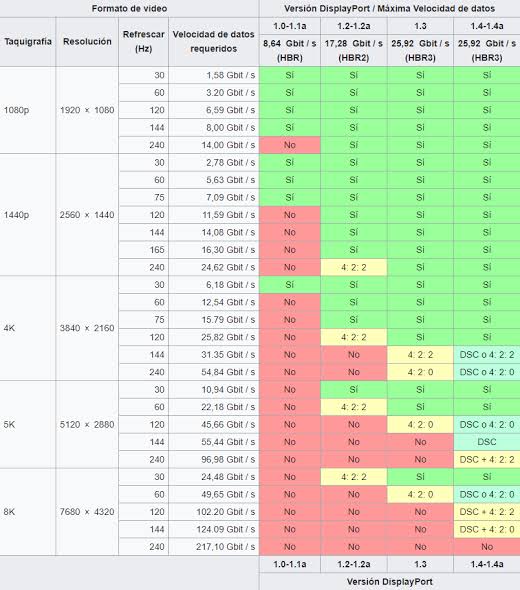The image size is (520, 590).
Task: Click the "15.79 Gbit / s" data rate
Action: coord(228,319)
